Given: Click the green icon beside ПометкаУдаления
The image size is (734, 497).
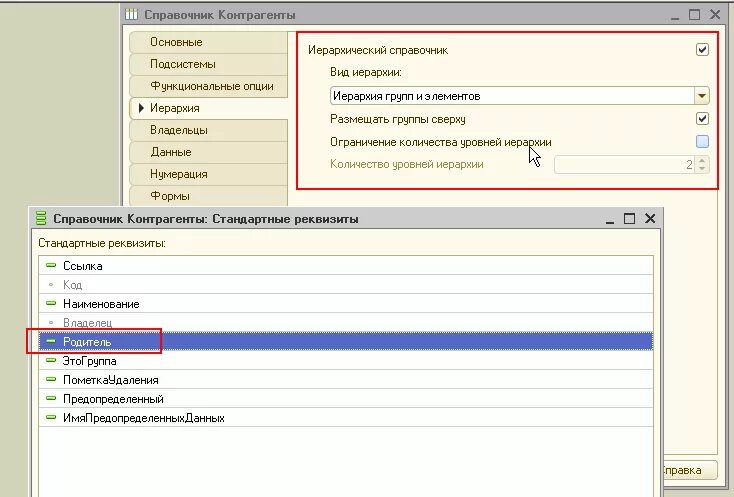Looking at the screenshot, I should 51,380.
